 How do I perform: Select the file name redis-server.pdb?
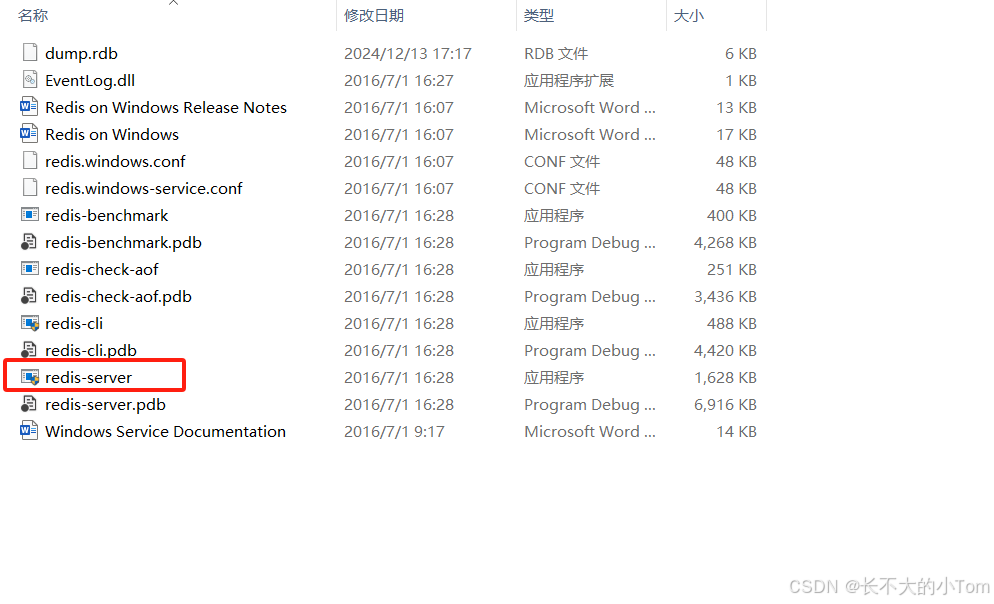pos(105,404)
